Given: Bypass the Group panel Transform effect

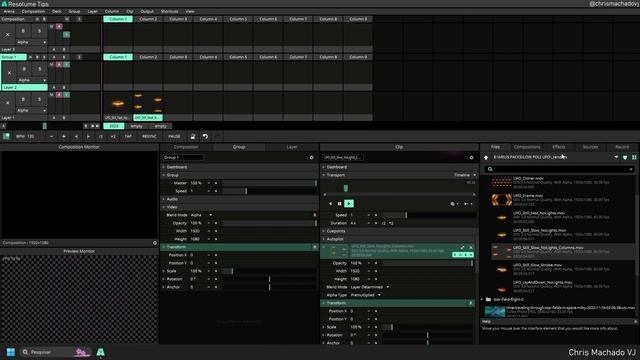Looking at the screenshot, I should (x=315, y=247).
